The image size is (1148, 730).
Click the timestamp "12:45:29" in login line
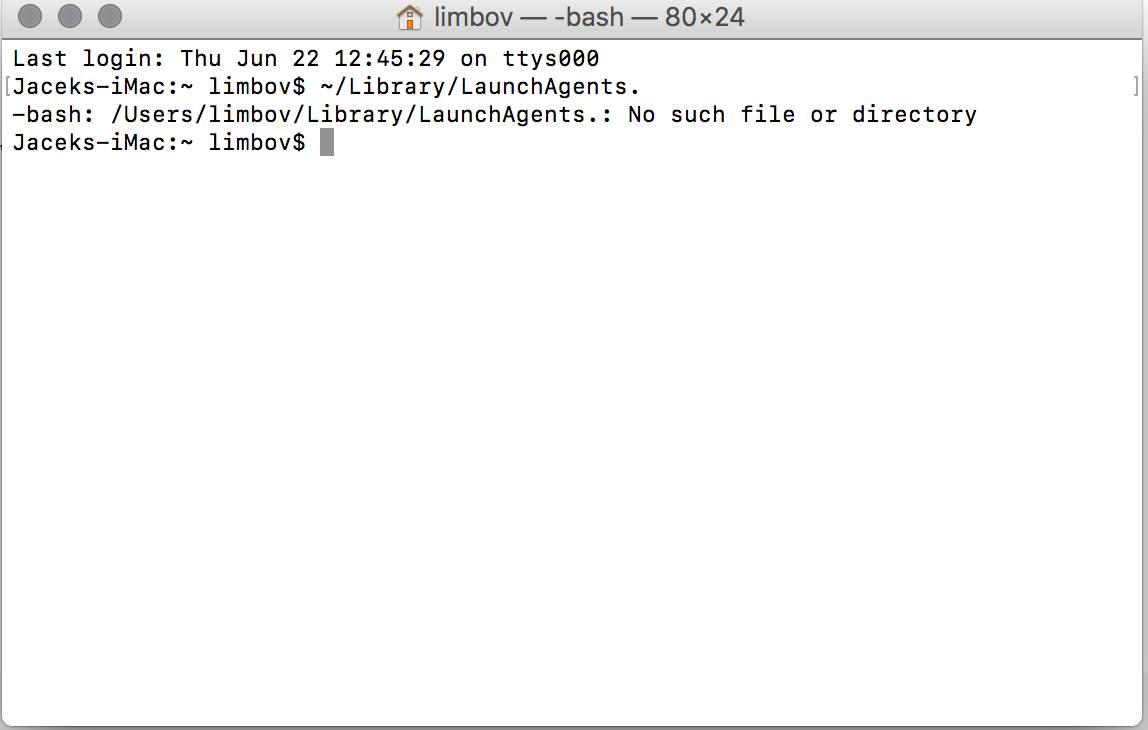coord(390,59)
